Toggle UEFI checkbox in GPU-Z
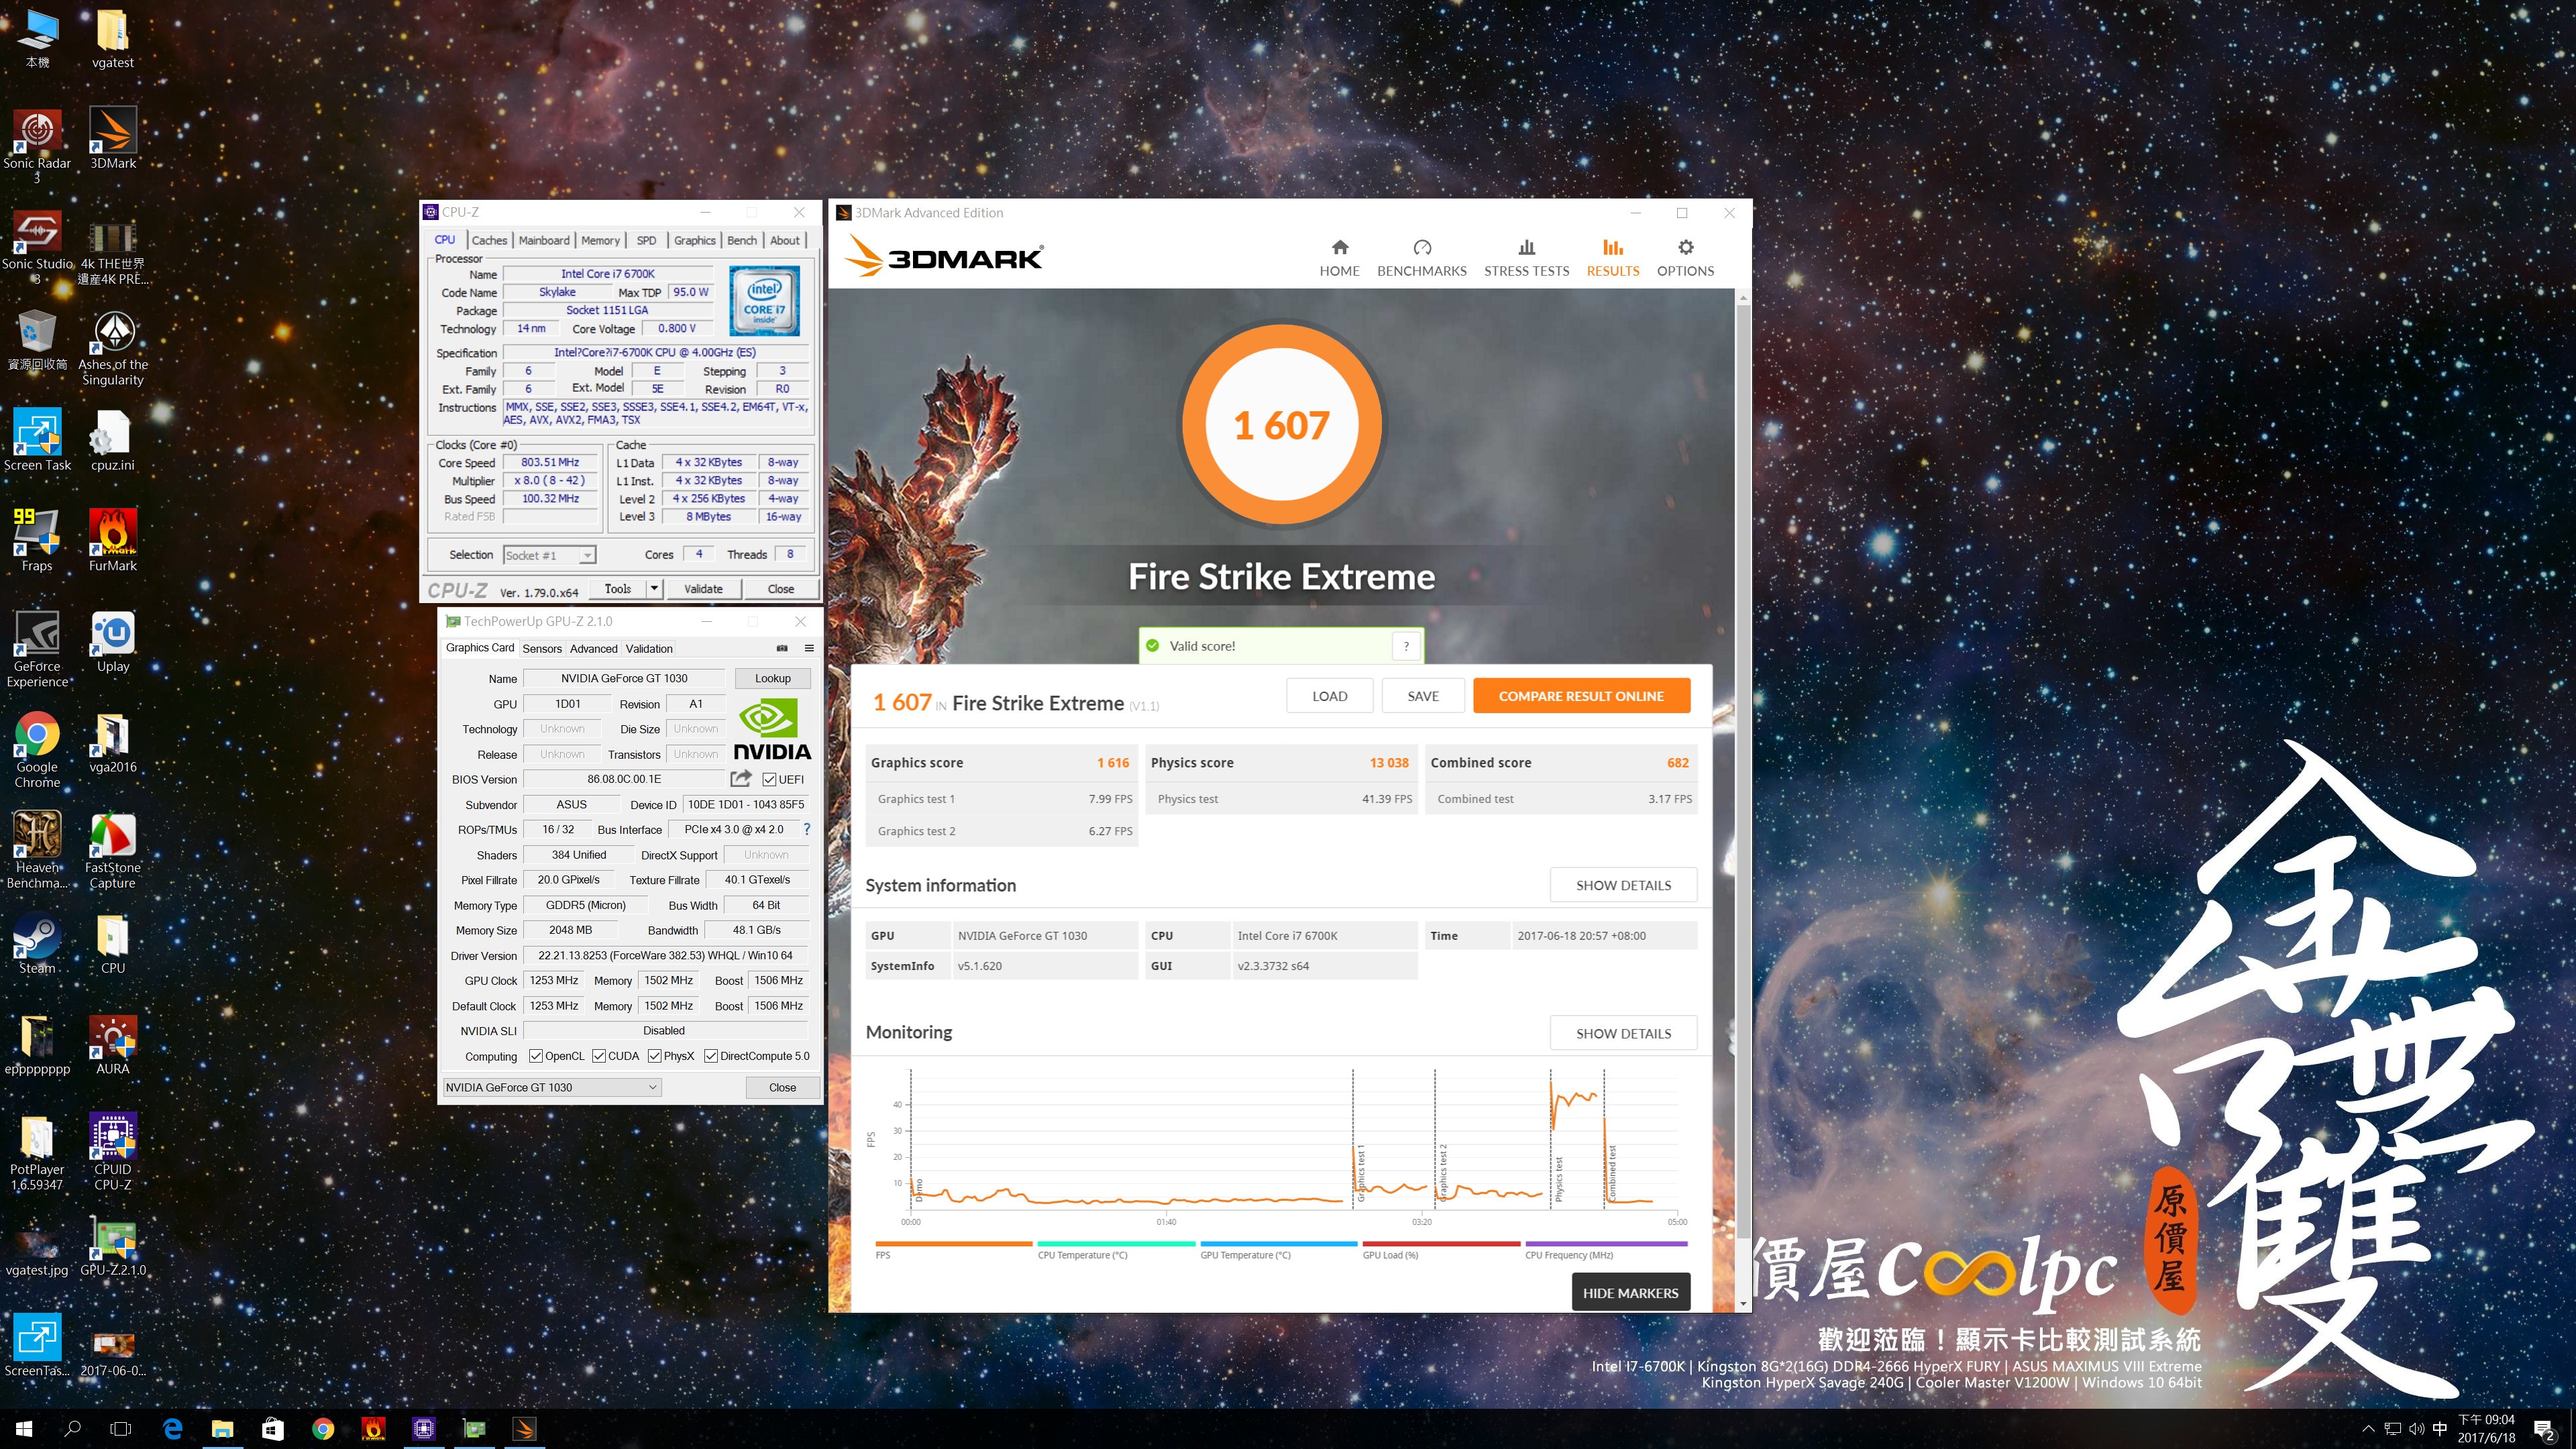Viewport: 2576px width, 1449px height. point(769,780)
